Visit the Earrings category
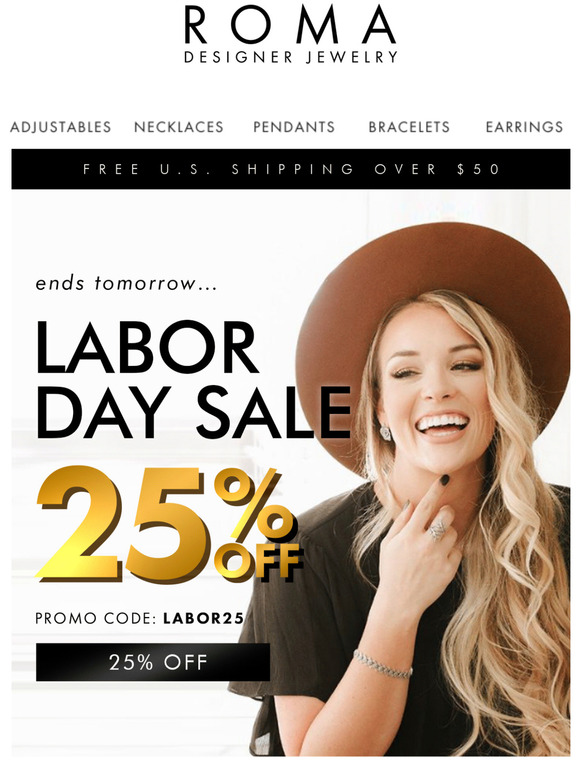580x774 pixels. click(x=524, y=127)
